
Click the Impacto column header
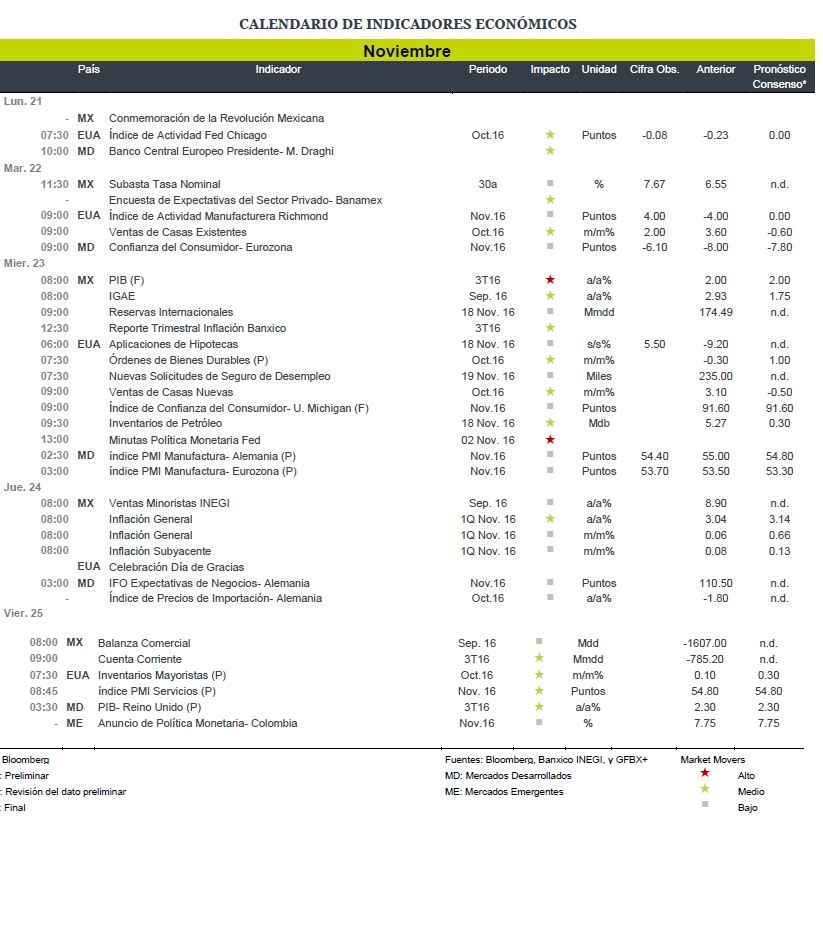[x=550, y=69]
